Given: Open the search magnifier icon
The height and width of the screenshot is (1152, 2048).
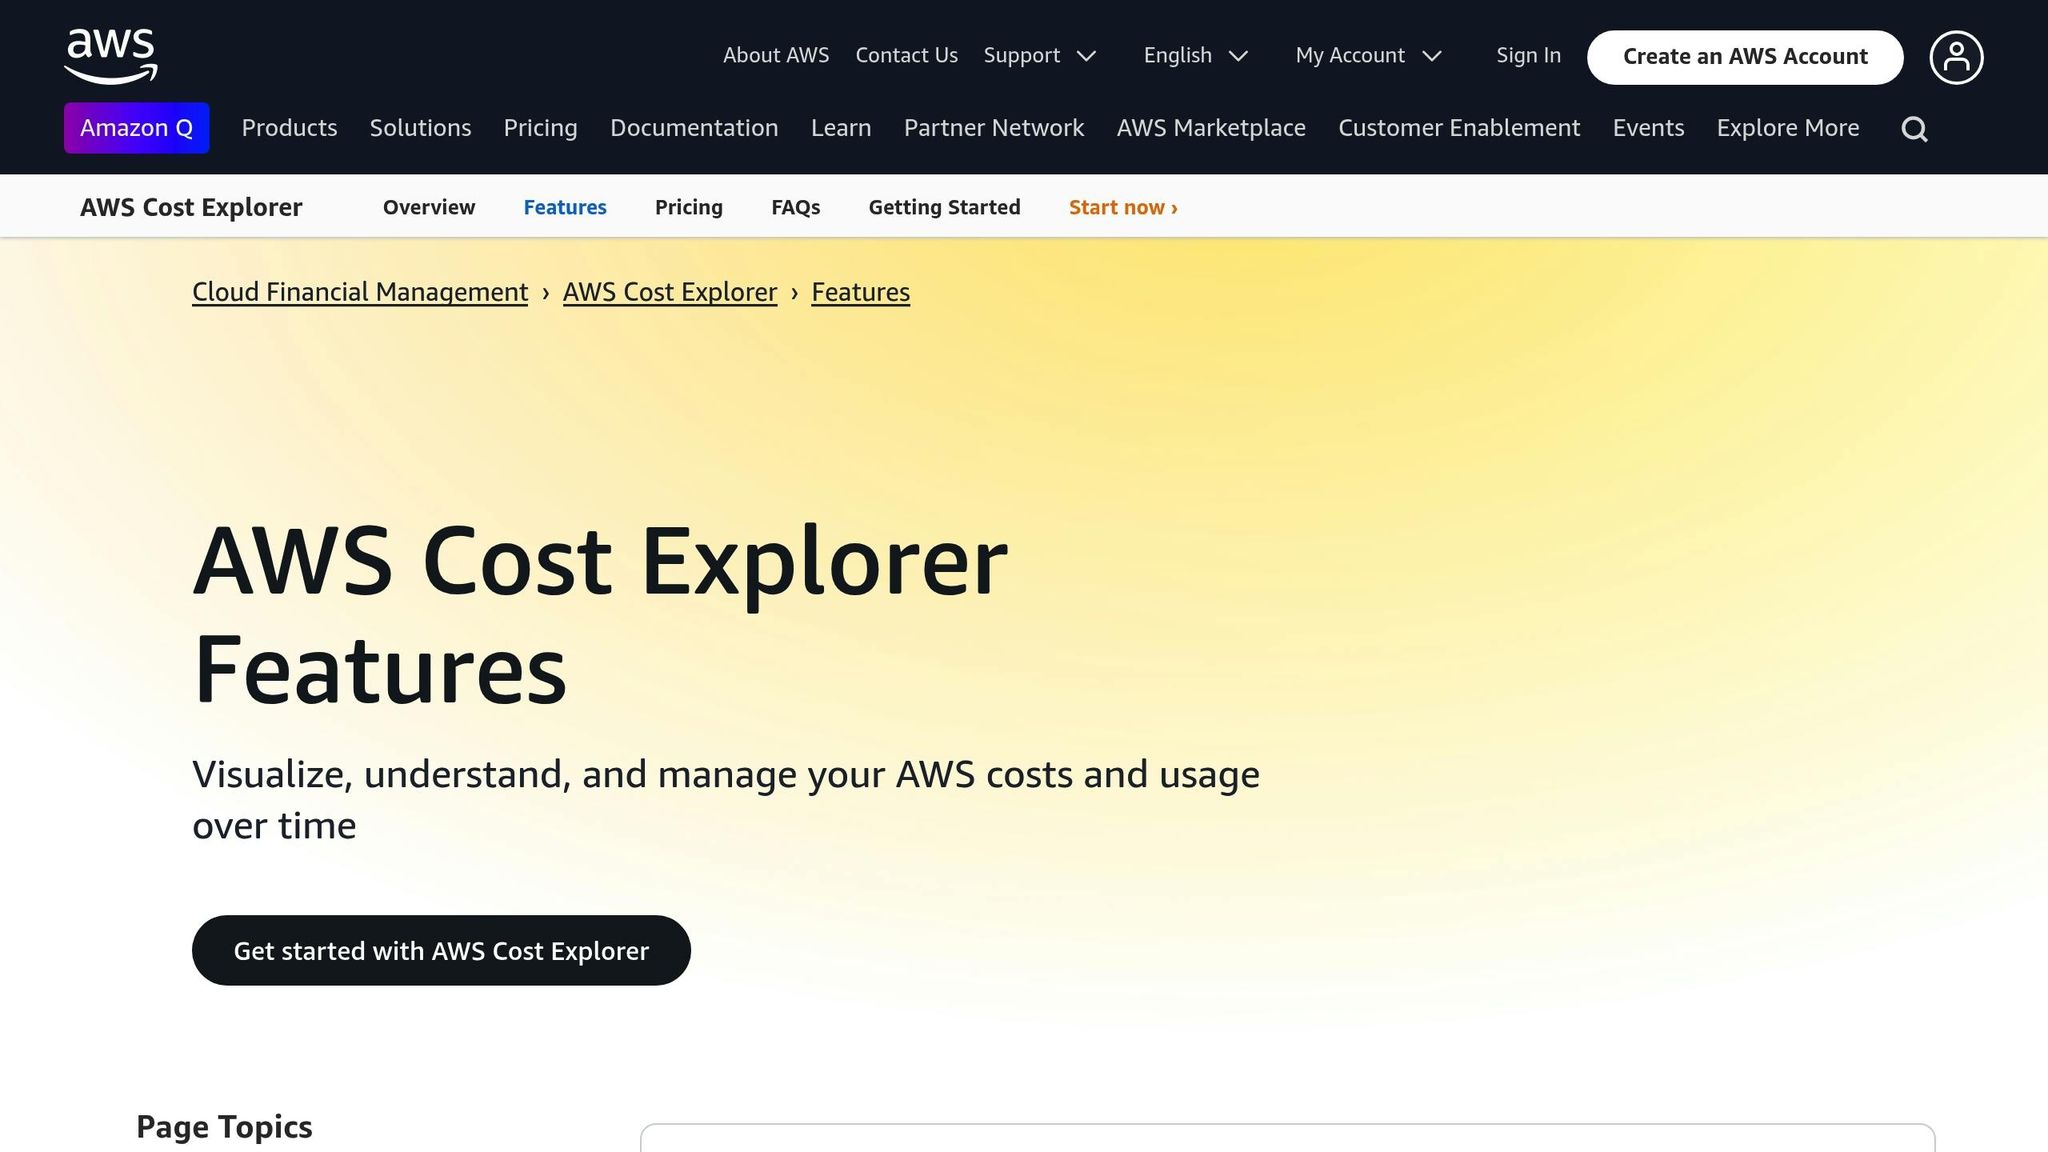Looking at the screenshot, I should (x=1914, y=129).
